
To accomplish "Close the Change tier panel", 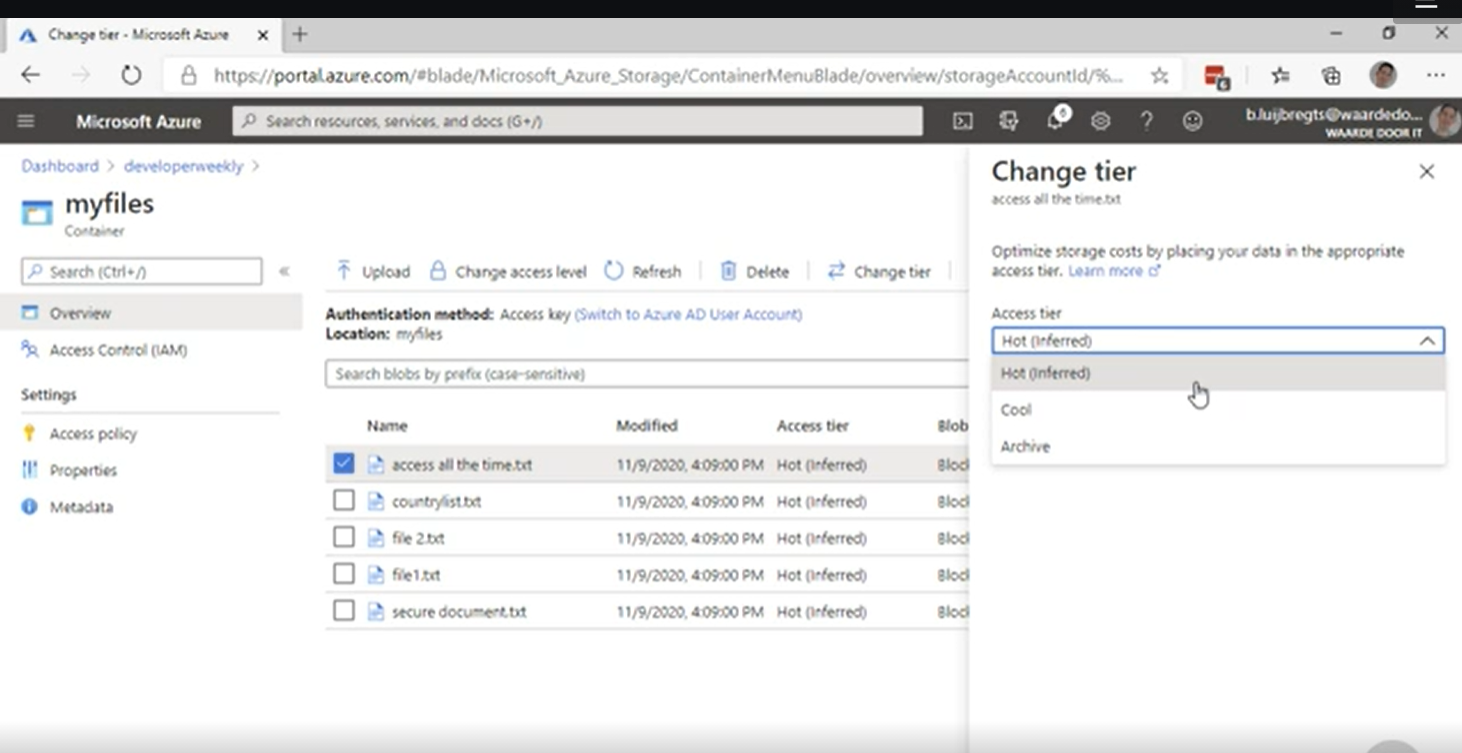I will [x=1427, y=172].
